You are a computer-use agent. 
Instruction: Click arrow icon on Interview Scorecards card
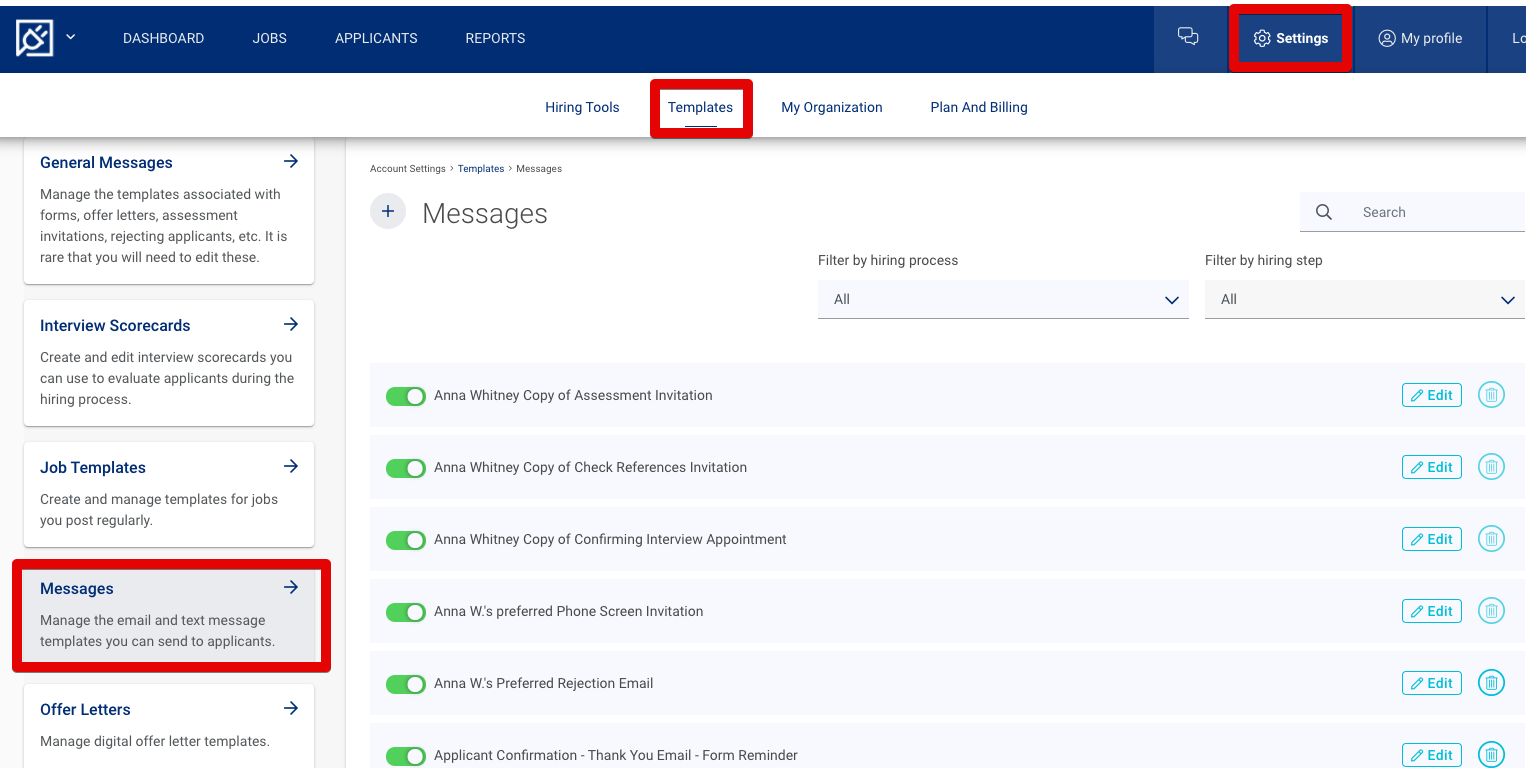pyautogui.click(x=291, y=324)
